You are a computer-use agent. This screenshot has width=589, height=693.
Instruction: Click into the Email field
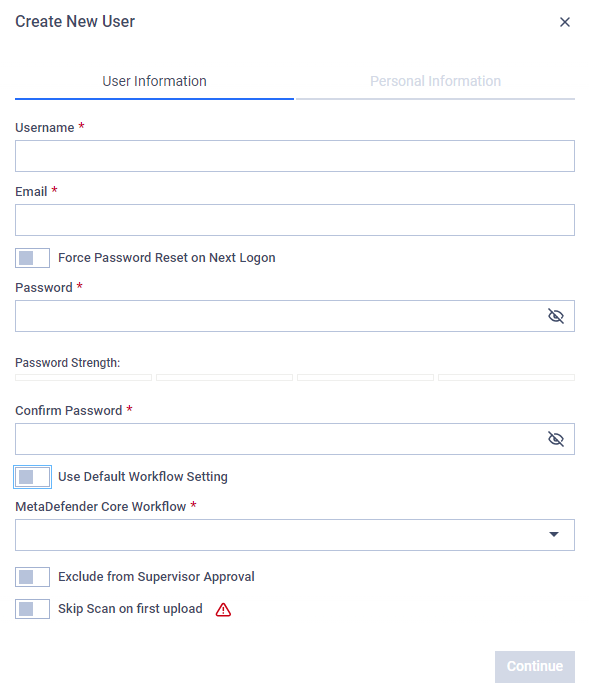[295, 220]
